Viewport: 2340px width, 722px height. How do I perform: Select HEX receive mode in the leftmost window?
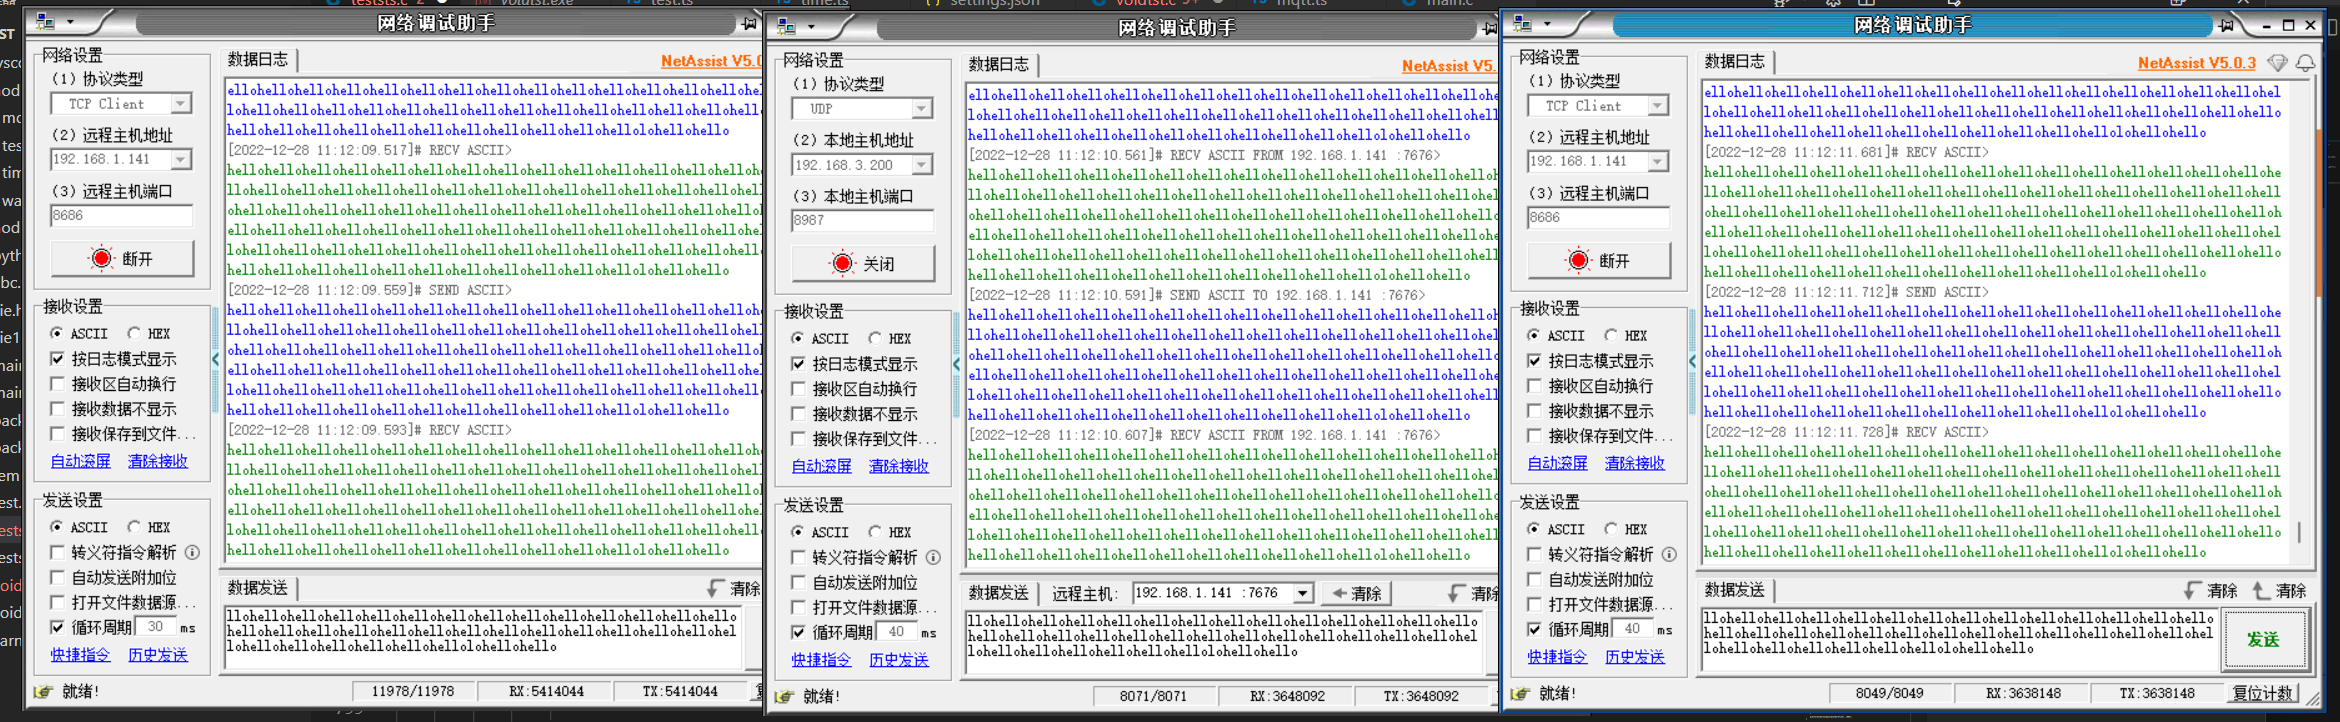coord(134,333)
